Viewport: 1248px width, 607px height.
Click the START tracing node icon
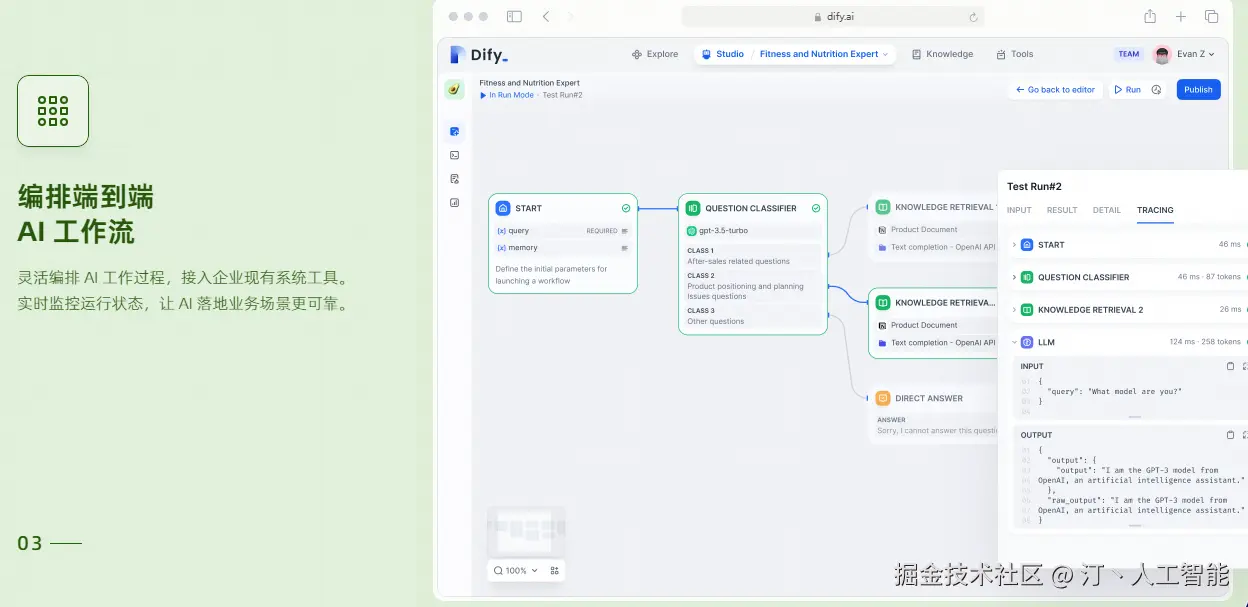[1027, 245]
